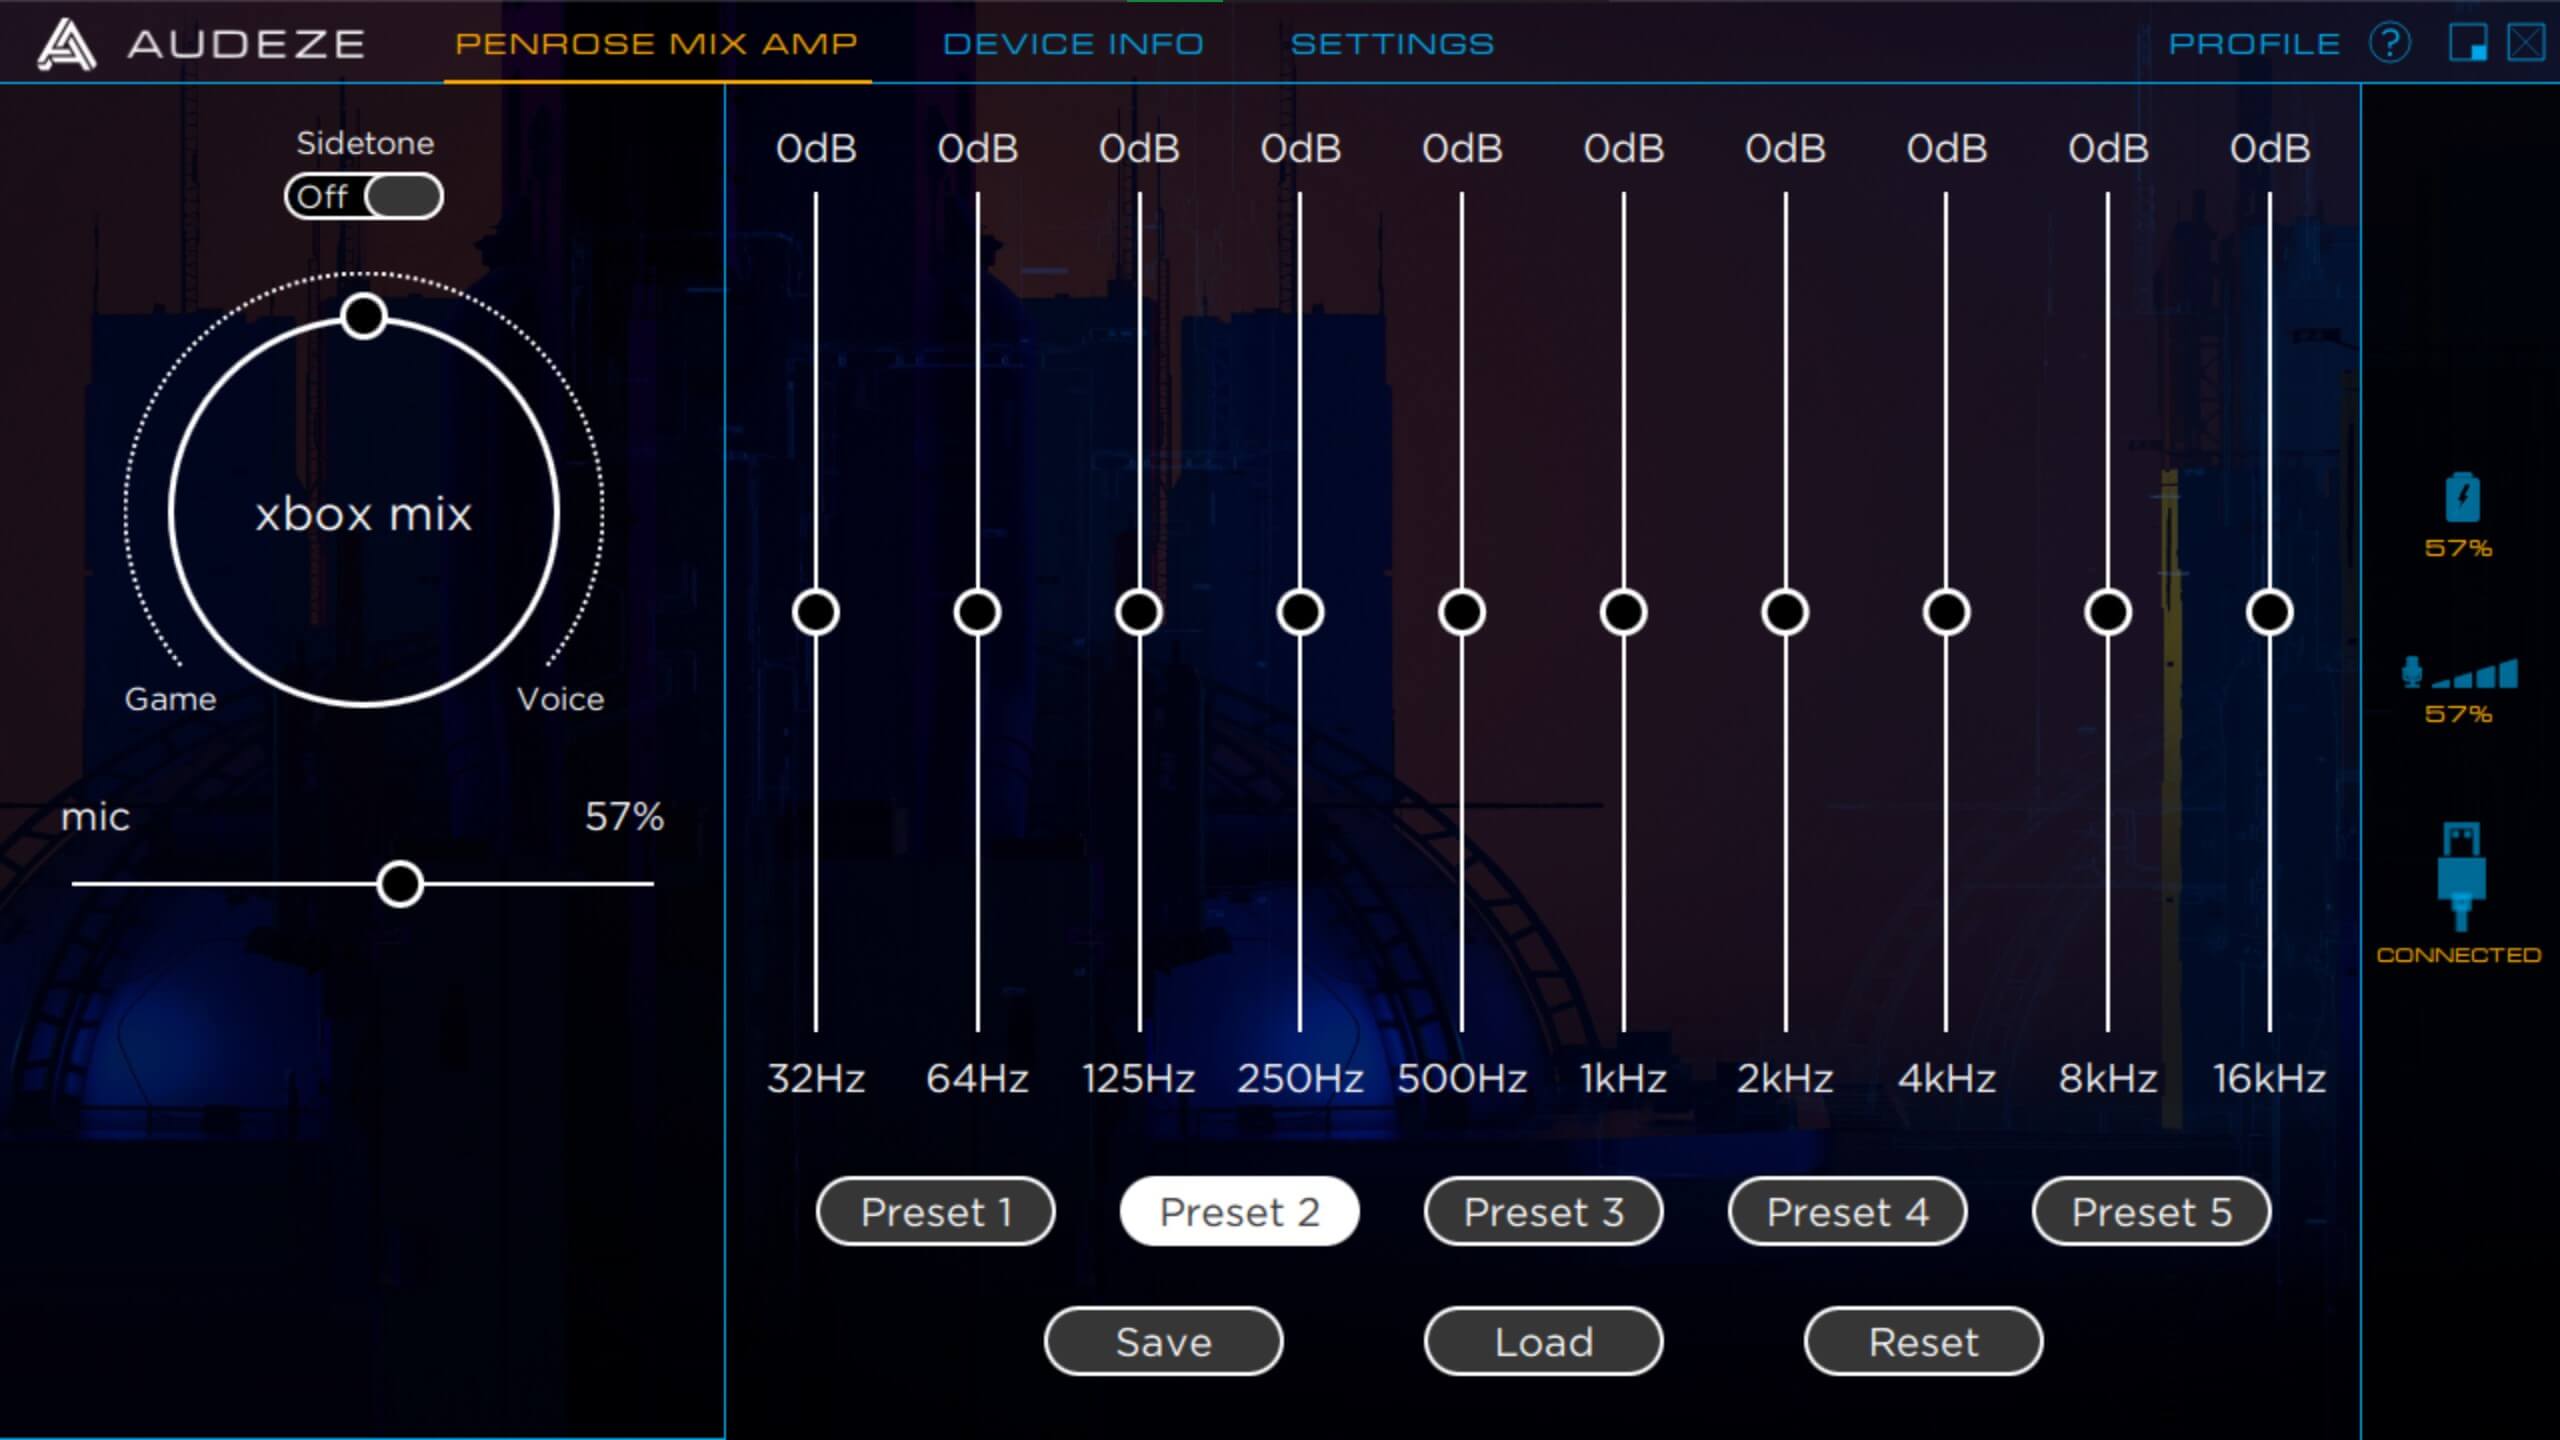Click the Load button

1543,1342
